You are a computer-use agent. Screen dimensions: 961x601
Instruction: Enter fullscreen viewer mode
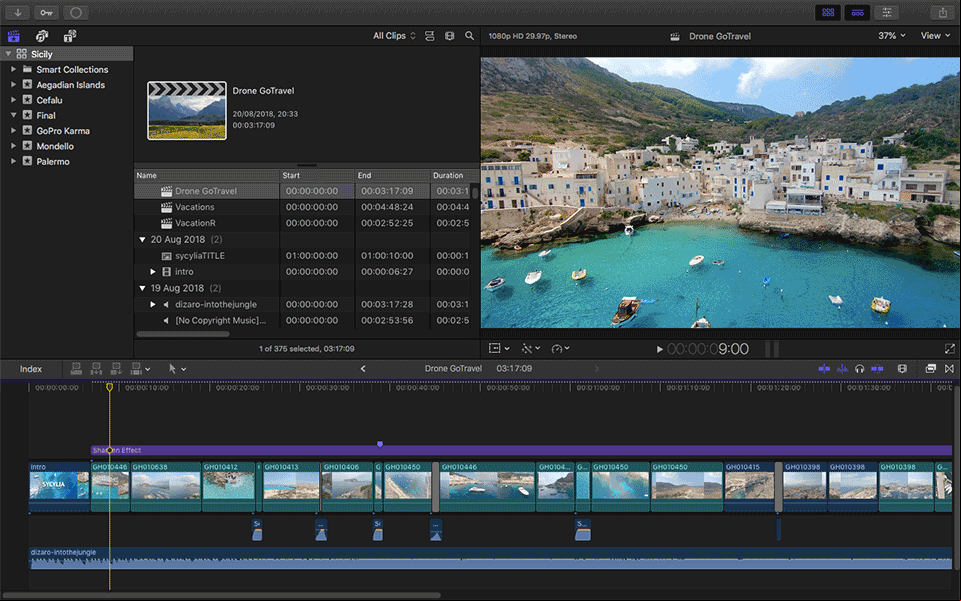point(949,349)
